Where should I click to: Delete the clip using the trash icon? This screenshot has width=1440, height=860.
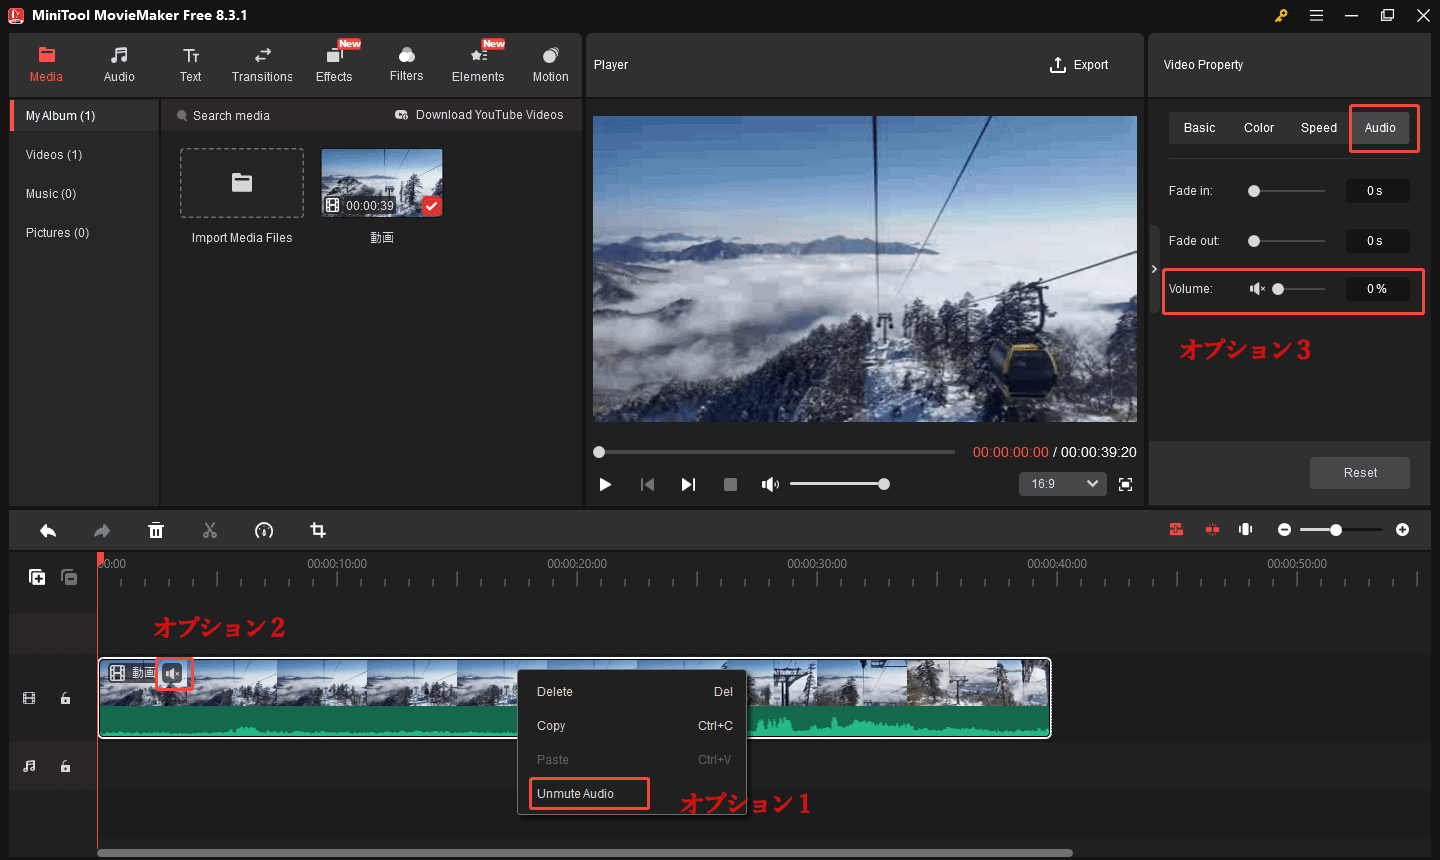pyautogui.click(x=156, y=530)
